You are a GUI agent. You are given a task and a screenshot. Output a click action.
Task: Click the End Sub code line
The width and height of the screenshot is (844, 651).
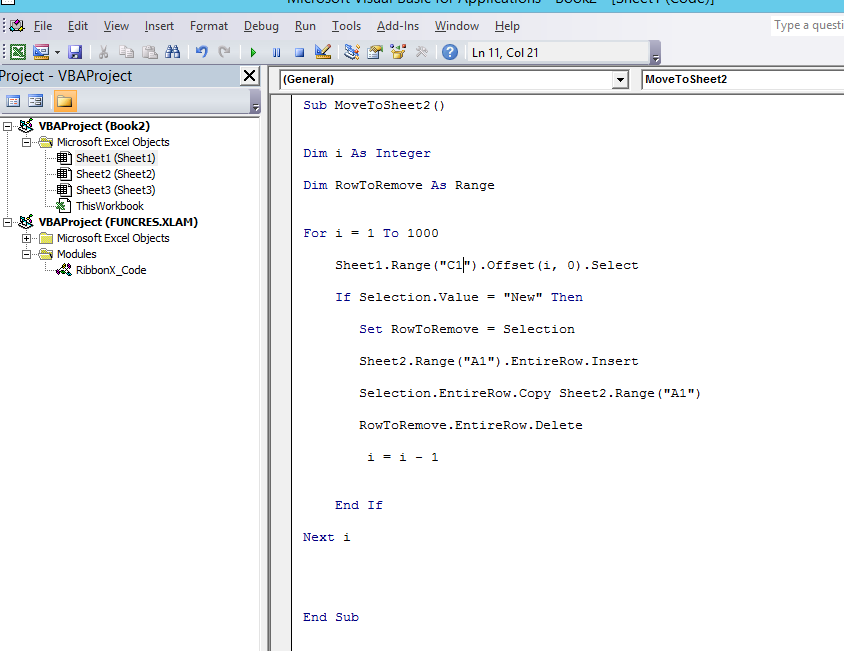330,617
